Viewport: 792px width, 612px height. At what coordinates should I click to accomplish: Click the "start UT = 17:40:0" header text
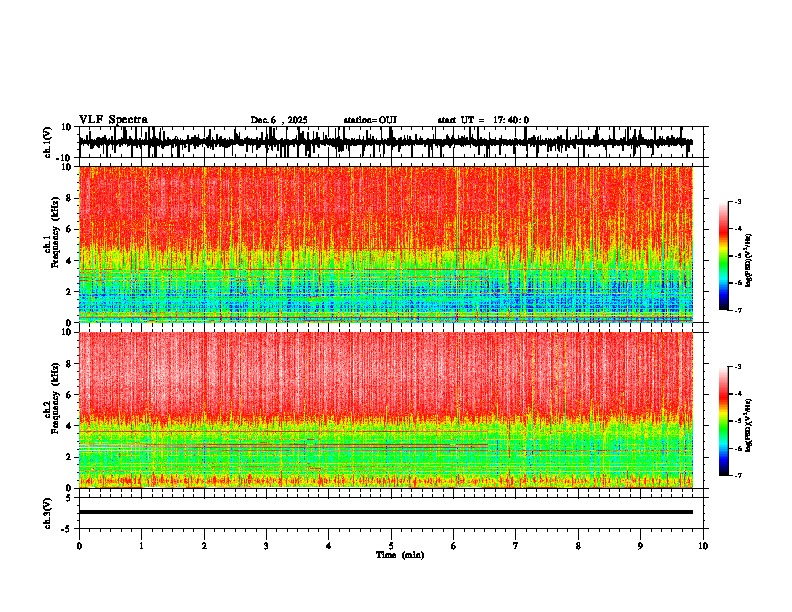(483, 120)
